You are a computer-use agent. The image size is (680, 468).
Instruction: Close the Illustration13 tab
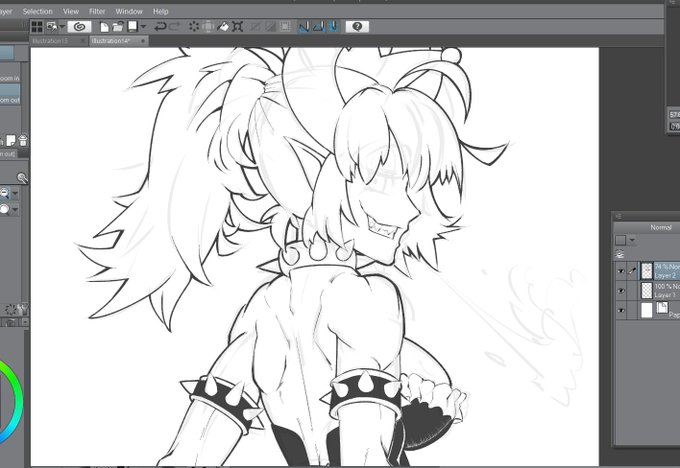coord(83,41)
